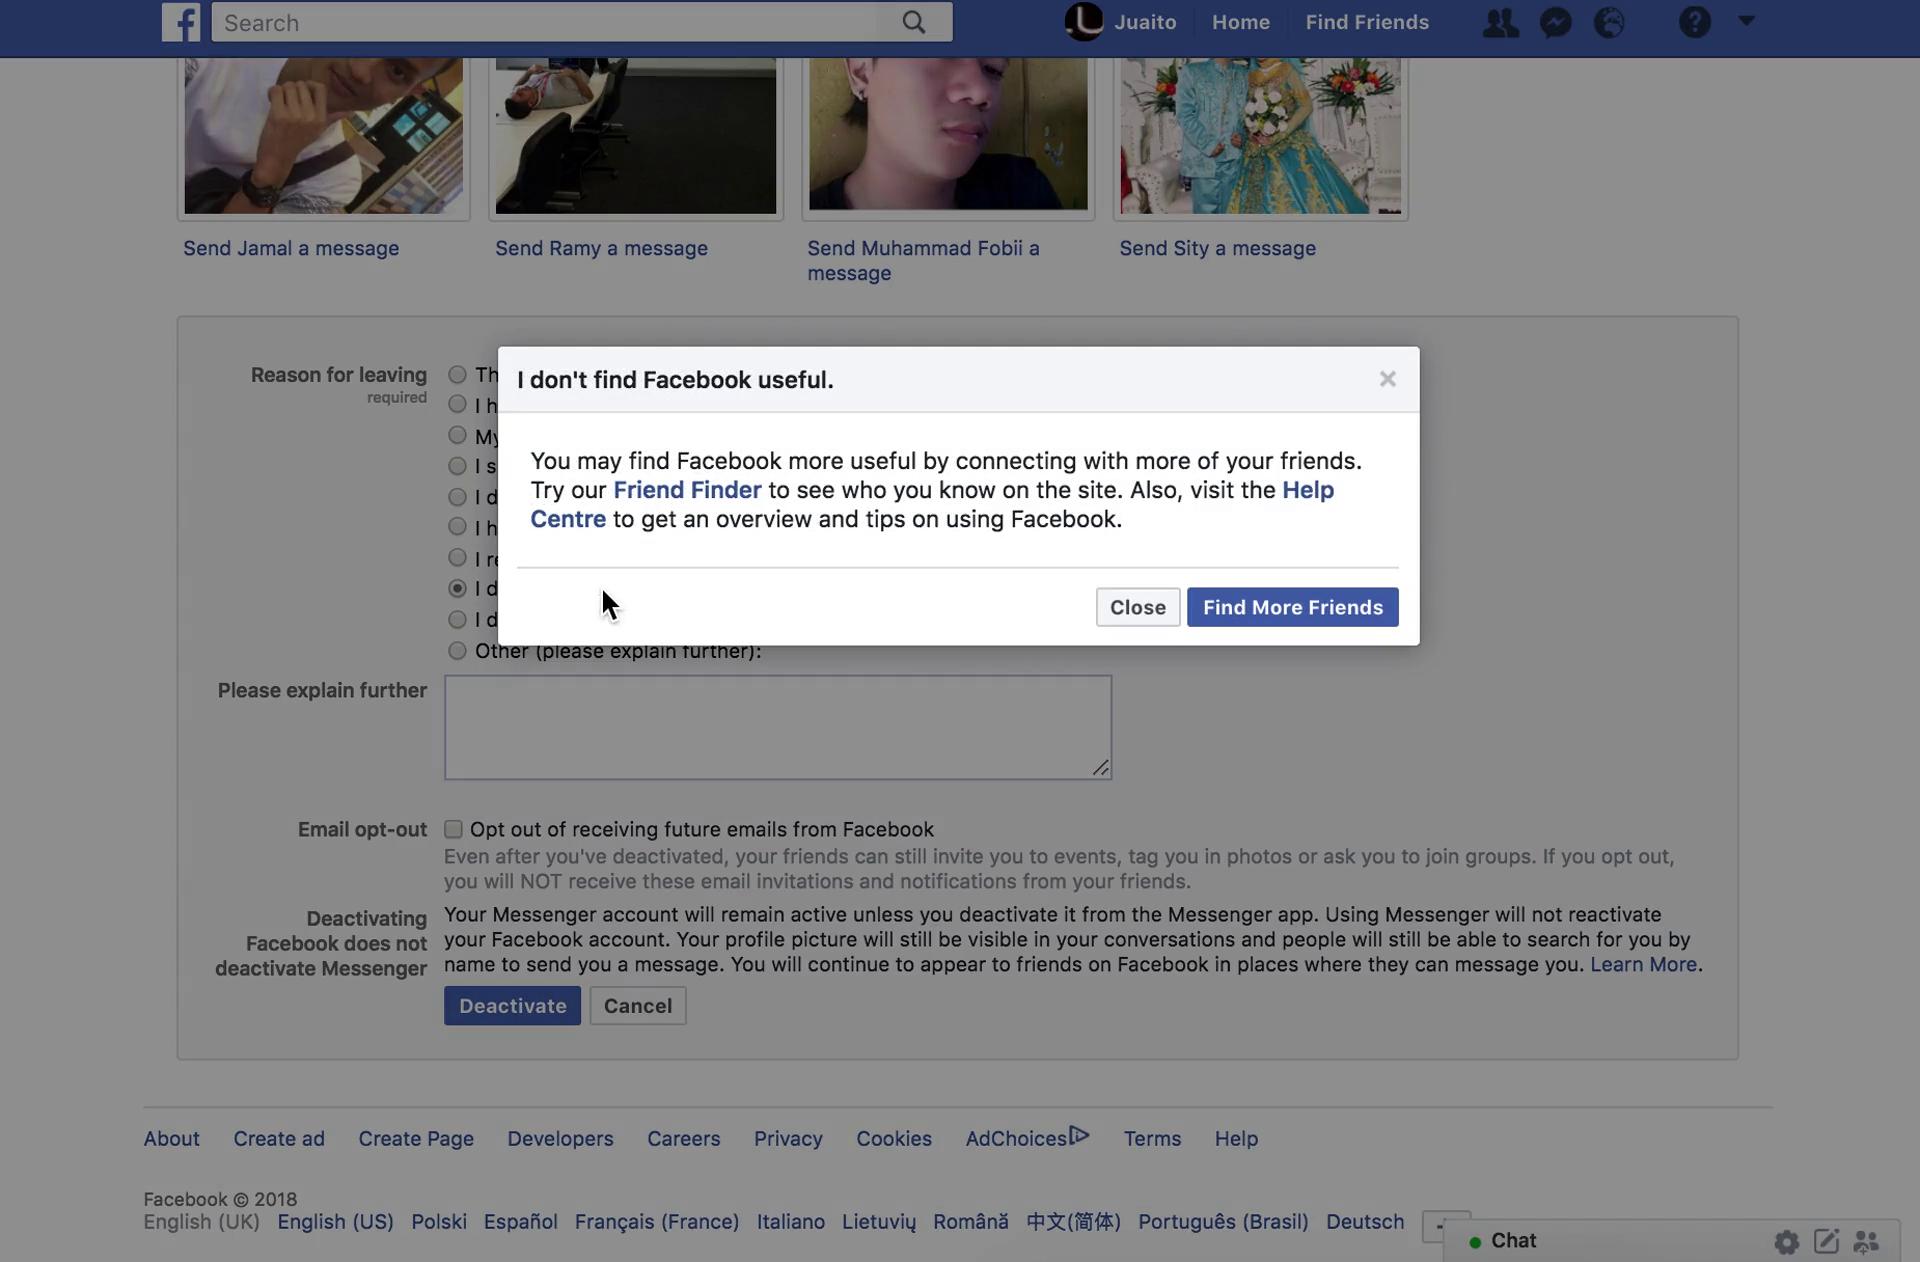Open the Friend Finder link
This screenshot has width=1920, height=1262.
point(687,490)
